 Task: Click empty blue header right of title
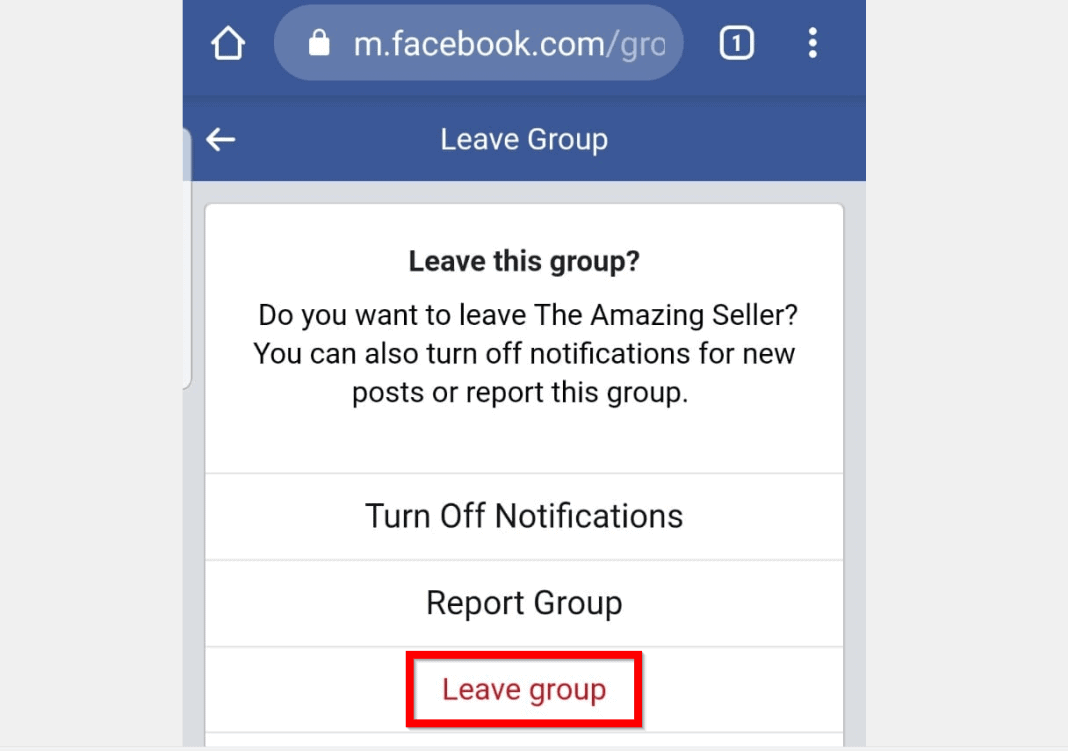coord(736,140)
